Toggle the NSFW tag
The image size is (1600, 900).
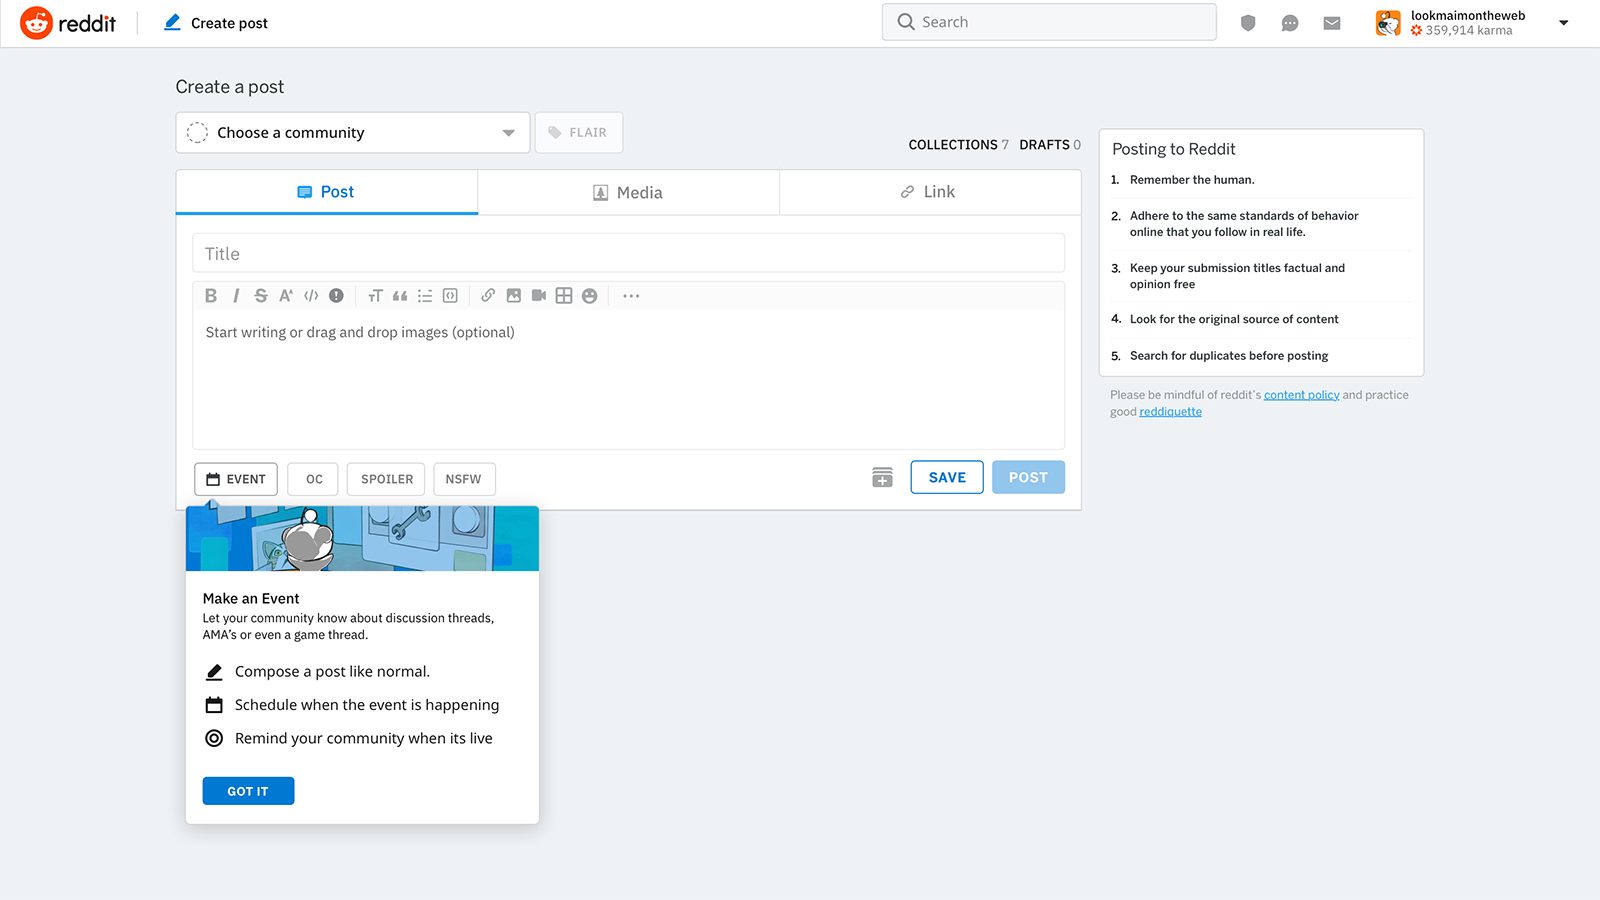click(x=464, y=479)
